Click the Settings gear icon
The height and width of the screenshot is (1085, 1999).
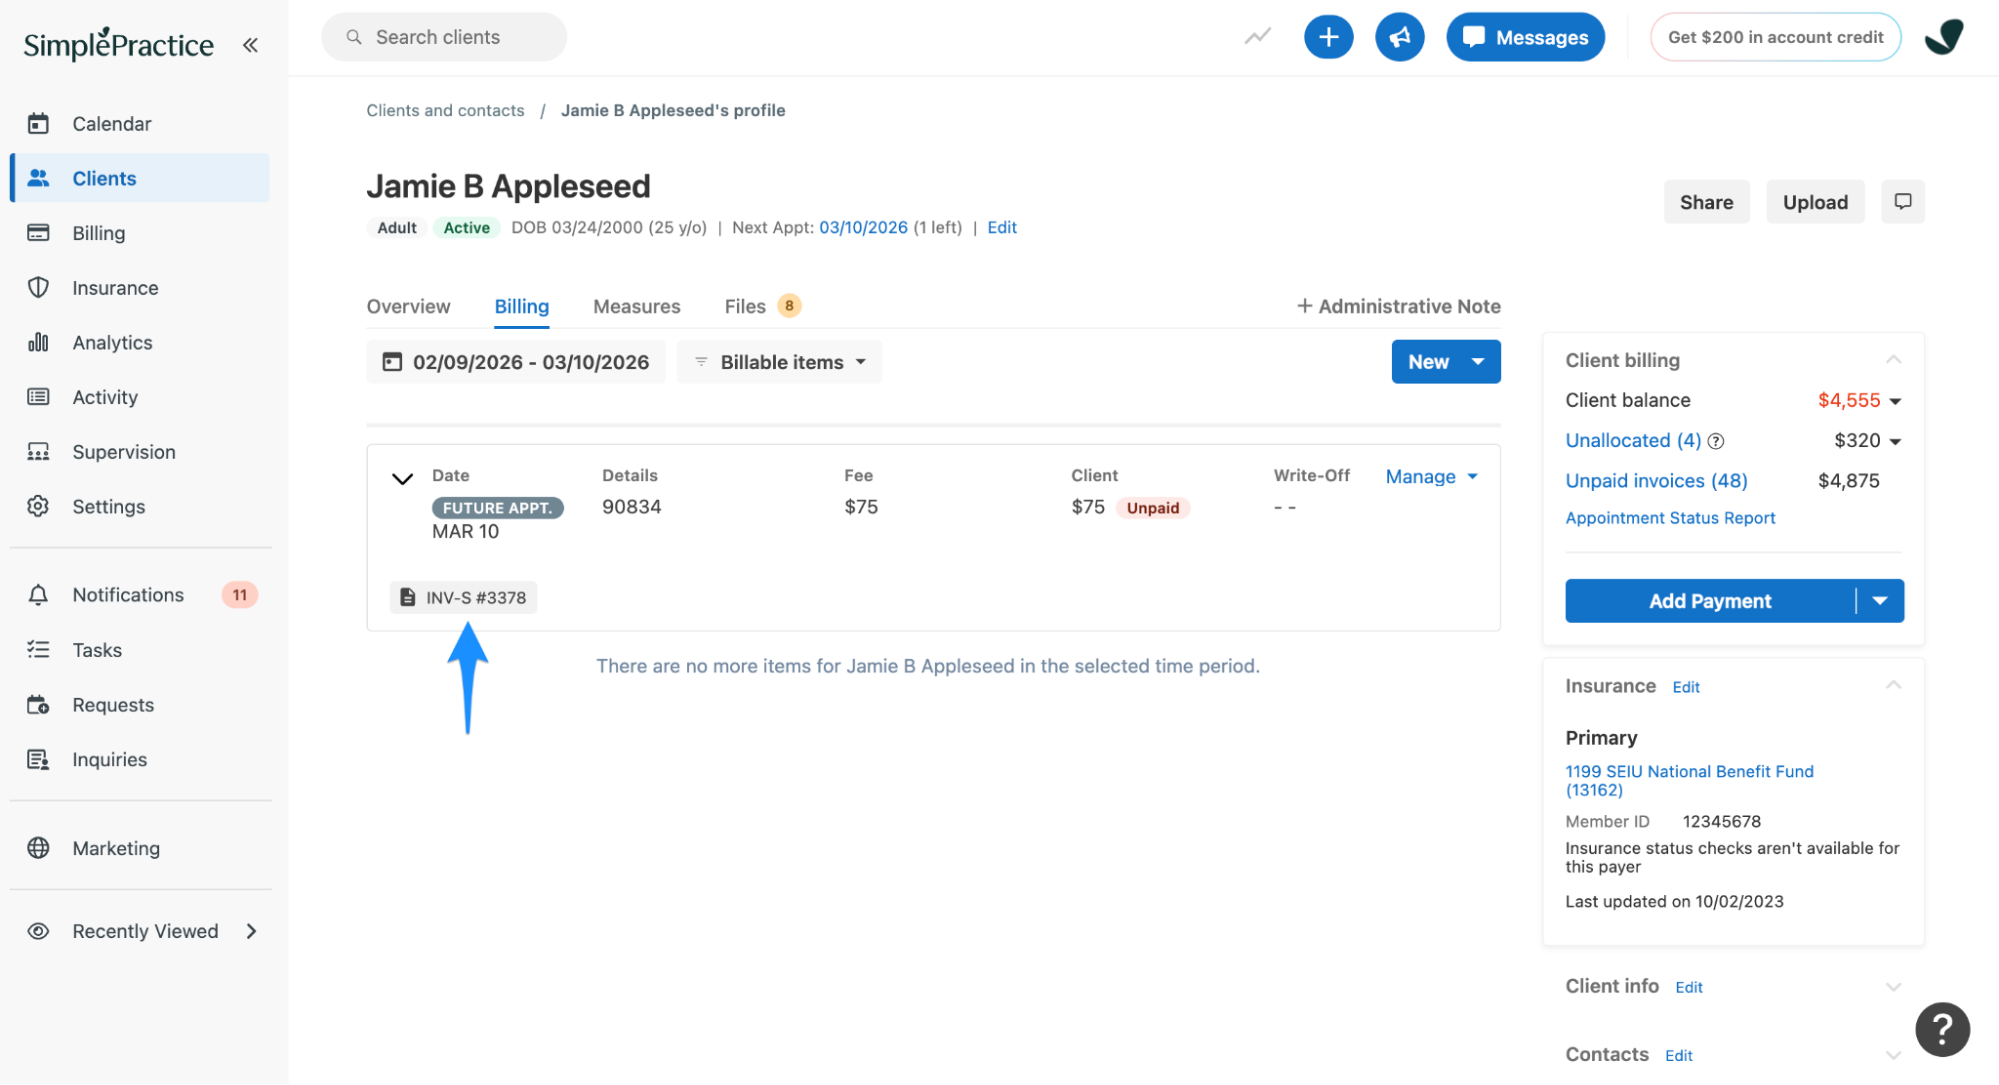[x=38, y=506]
